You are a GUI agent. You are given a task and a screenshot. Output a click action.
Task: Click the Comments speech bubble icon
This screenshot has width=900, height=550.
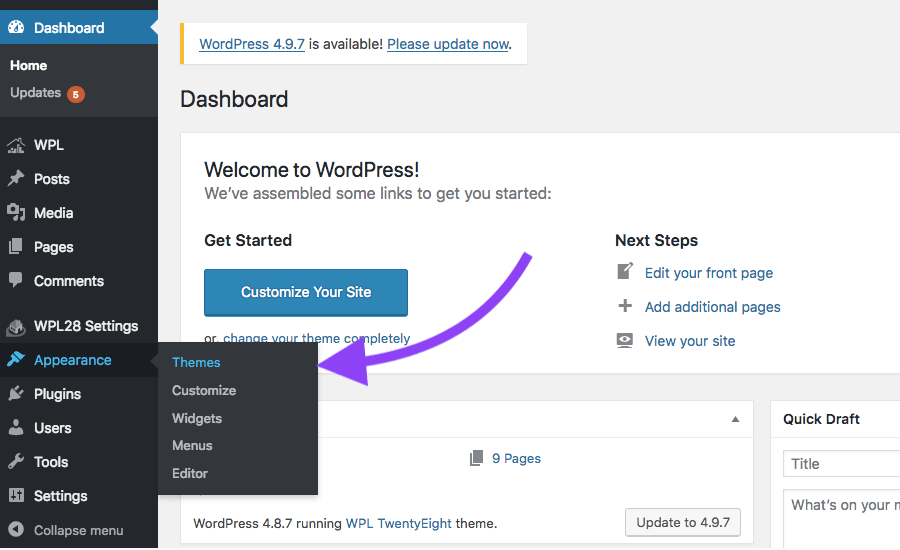16,280
